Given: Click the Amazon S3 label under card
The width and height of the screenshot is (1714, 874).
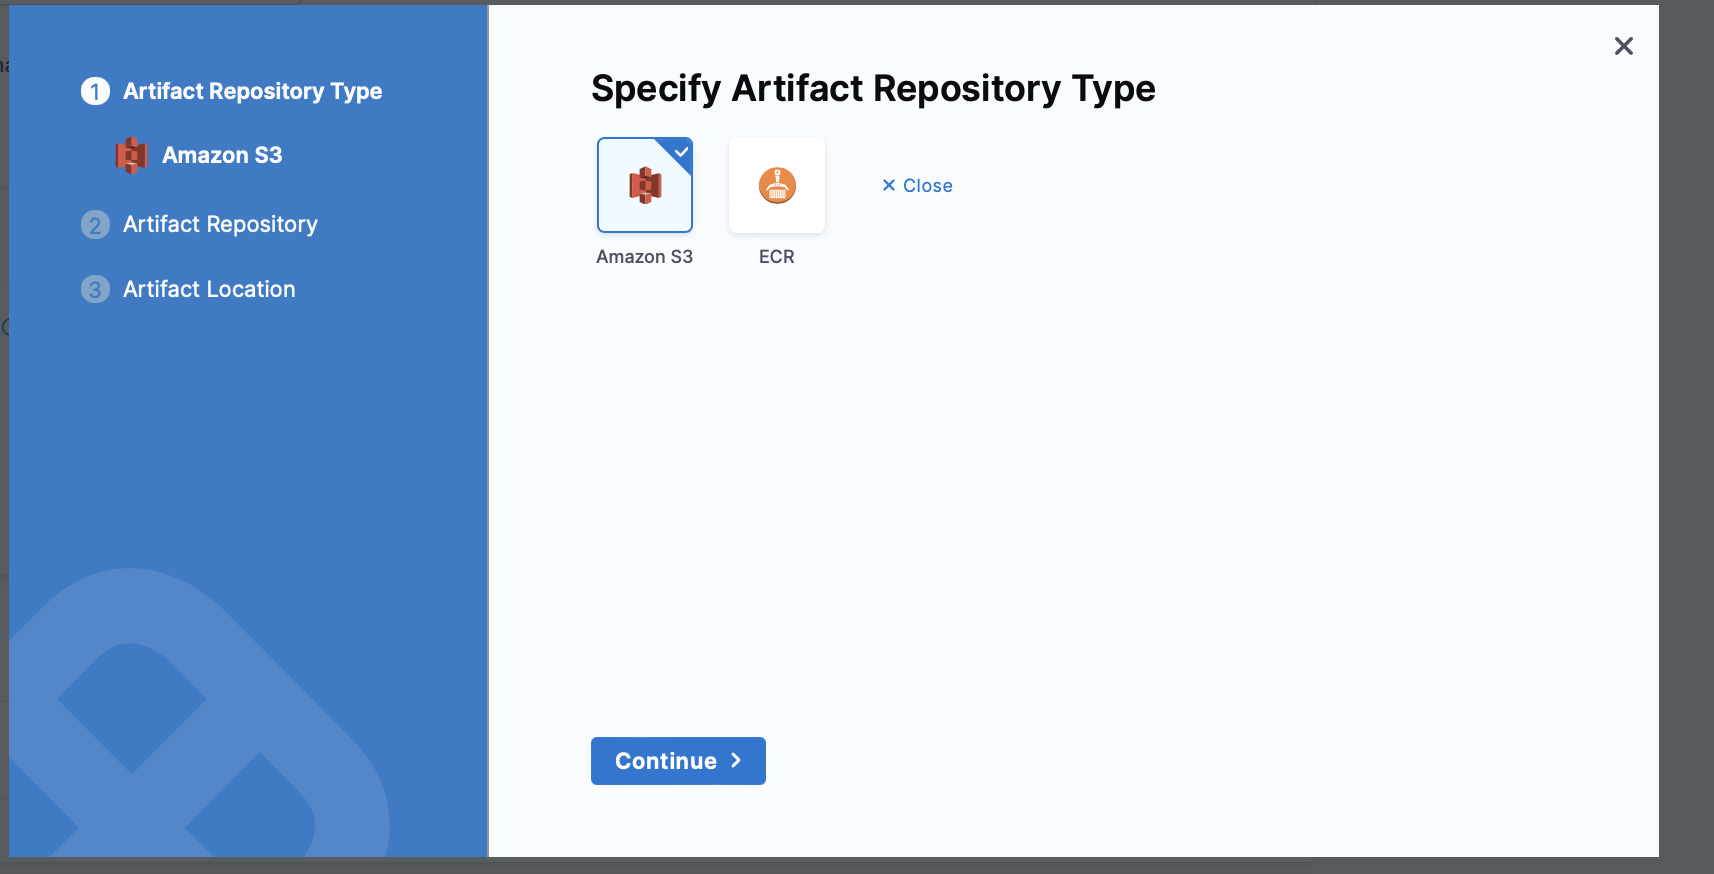Looking at the screenshot, I should pyautogui.click(x=645, y=257).
